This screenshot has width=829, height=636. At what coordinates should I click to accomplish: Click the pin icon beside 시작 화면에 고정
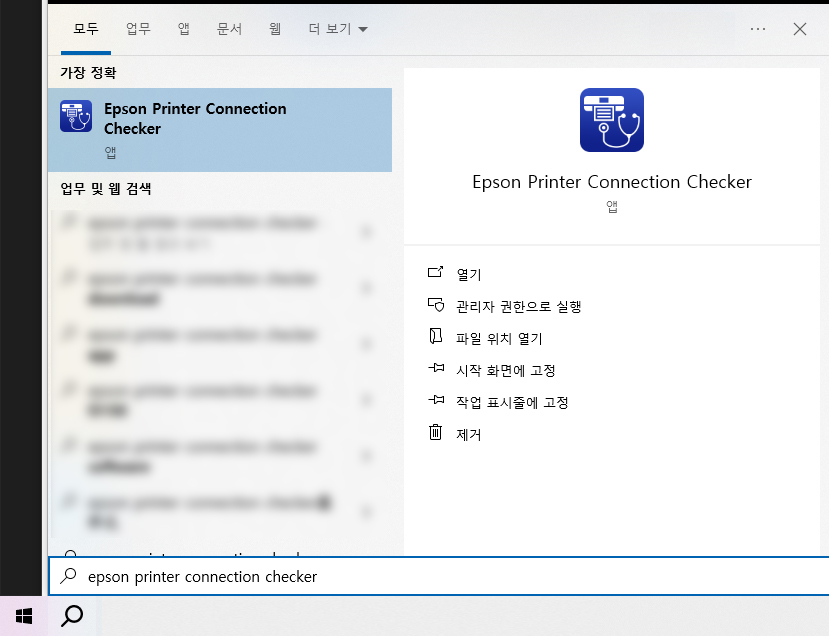click(x=437, y=369)
